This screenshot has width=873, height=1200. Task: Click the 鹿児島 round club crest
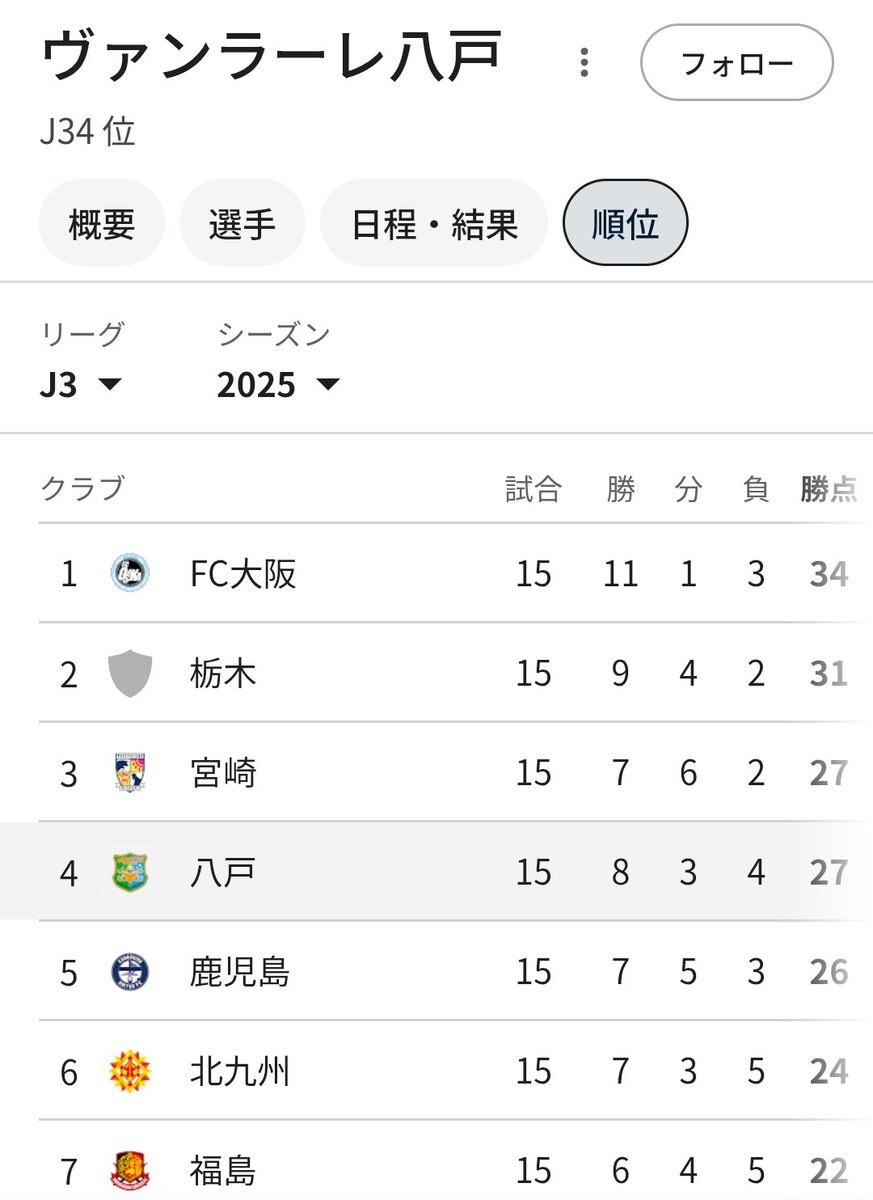coord(130,972)
